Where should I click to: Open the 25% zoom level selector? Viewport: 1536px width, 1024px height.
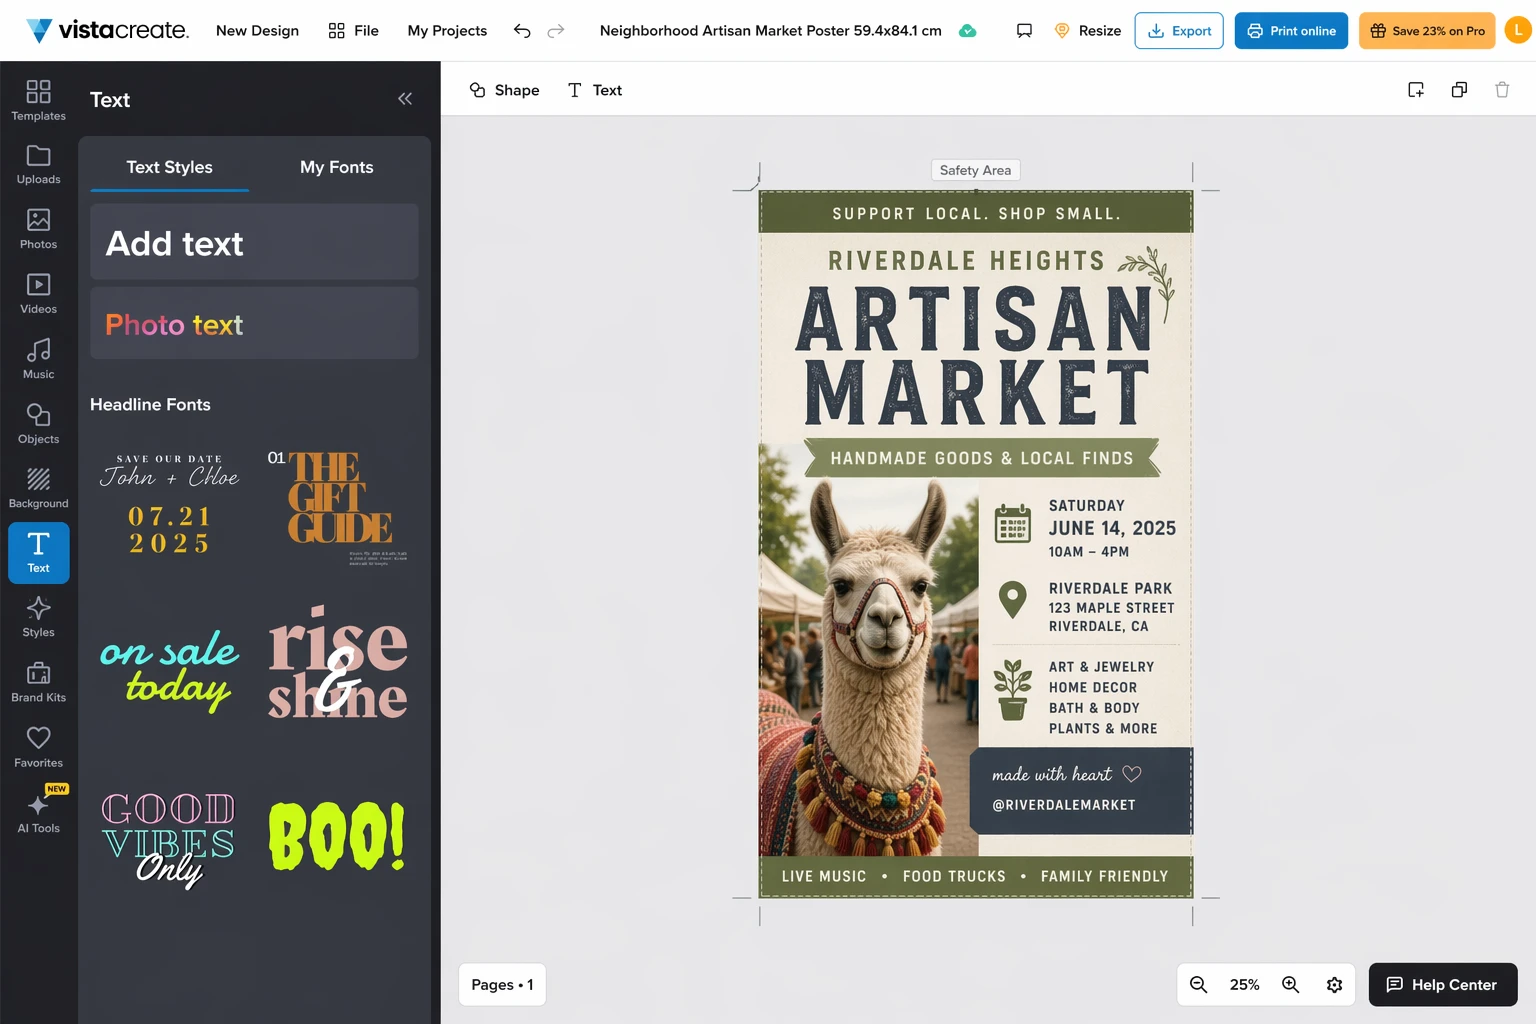click(1244, 985)
